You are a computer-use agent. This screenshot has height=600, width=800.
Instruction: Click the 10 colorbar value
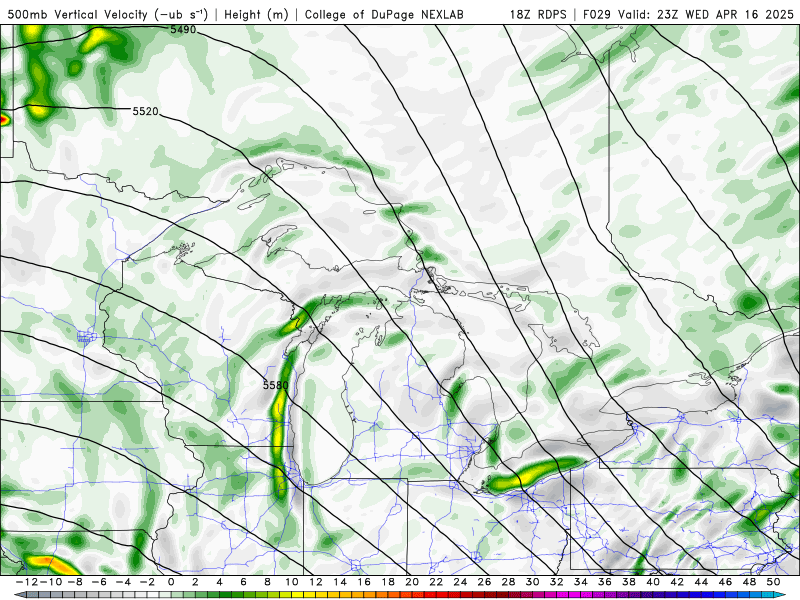[291, 582]
